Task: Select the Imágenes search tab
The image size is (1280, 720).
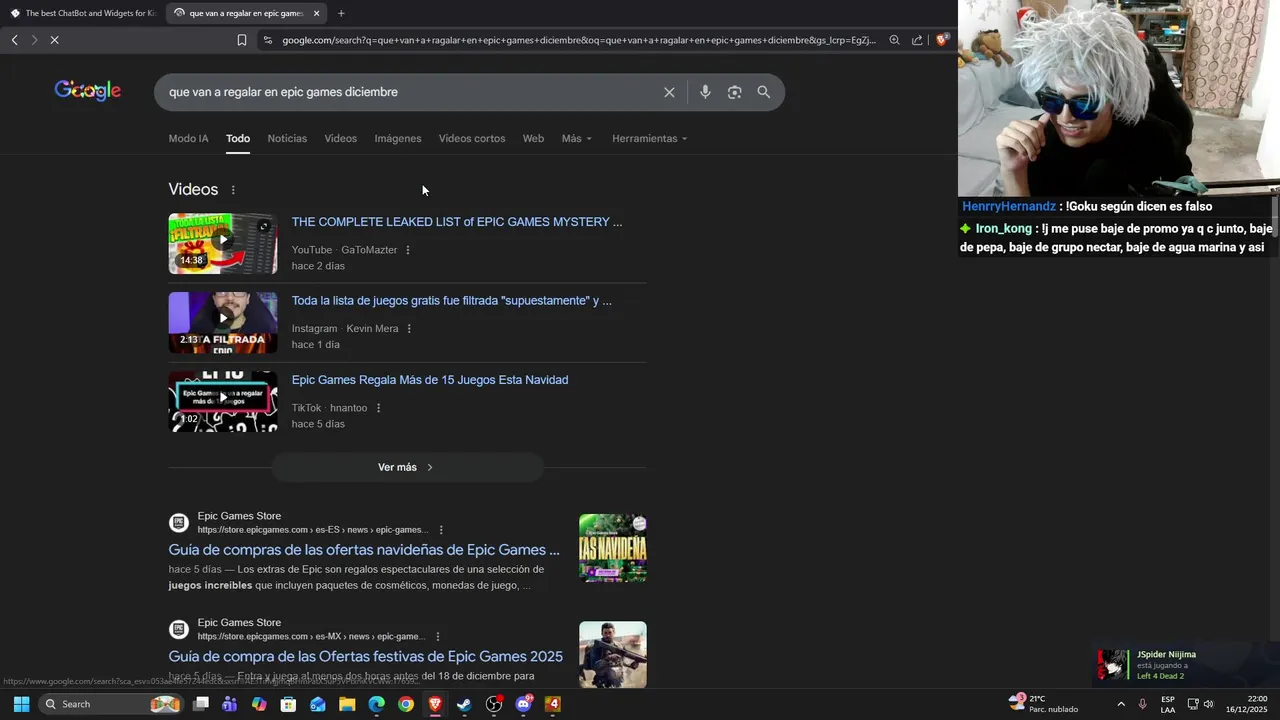Action: [x=398, y=138]
